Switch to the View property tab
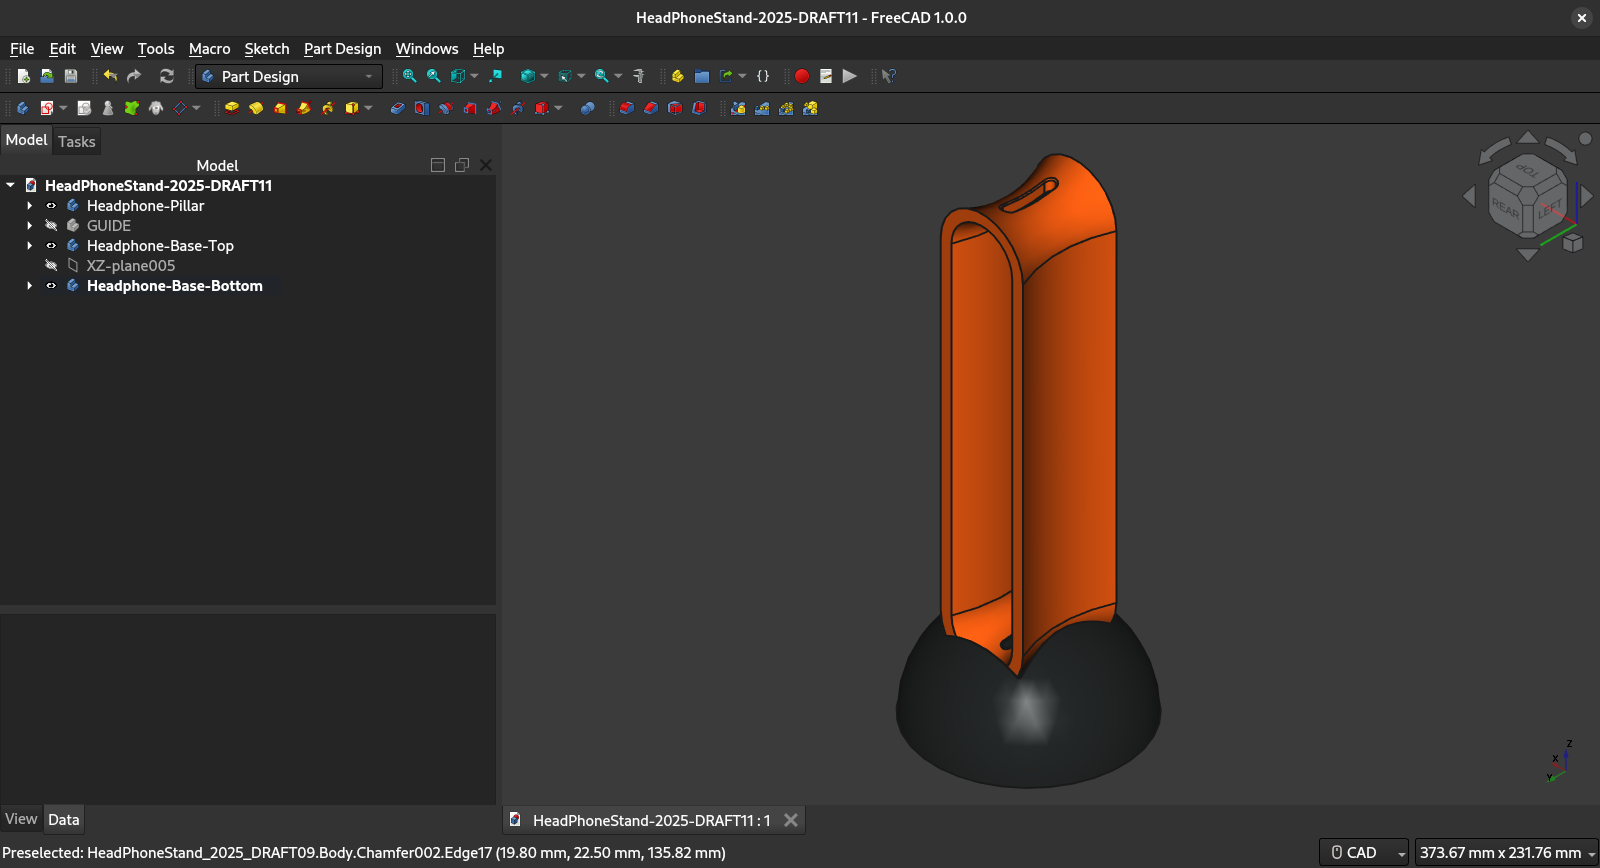This screenshot has height=868, width=1600. tap(21, 819)
